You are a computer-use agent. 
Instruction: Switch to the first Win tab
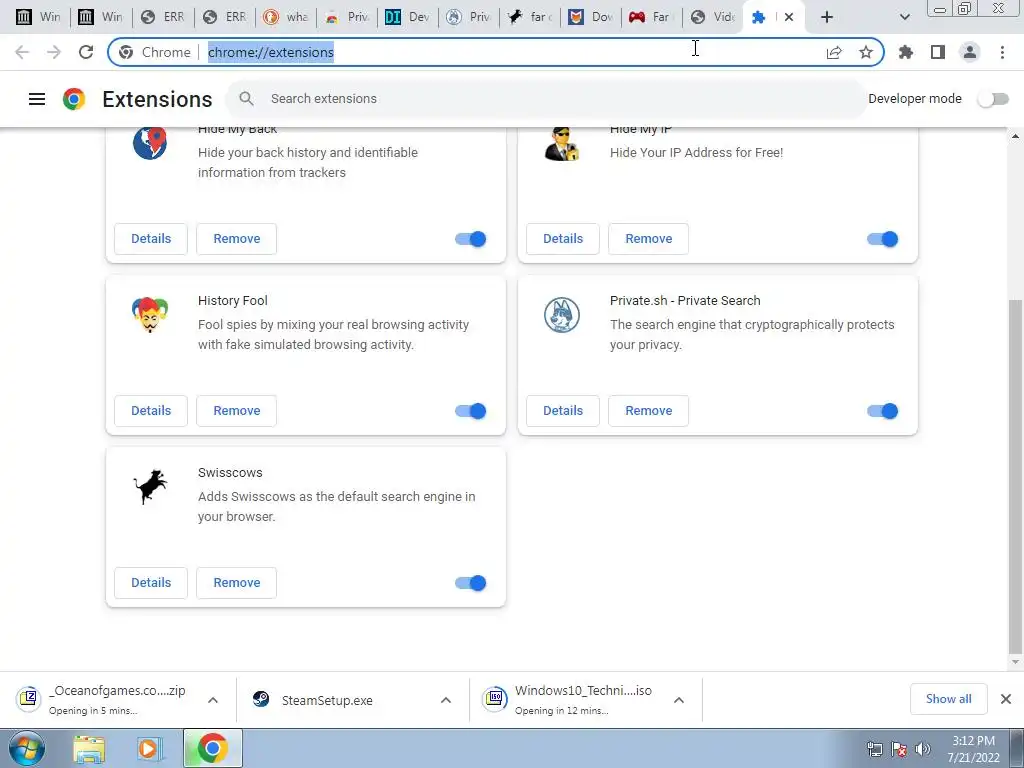(x=38, y=17)
